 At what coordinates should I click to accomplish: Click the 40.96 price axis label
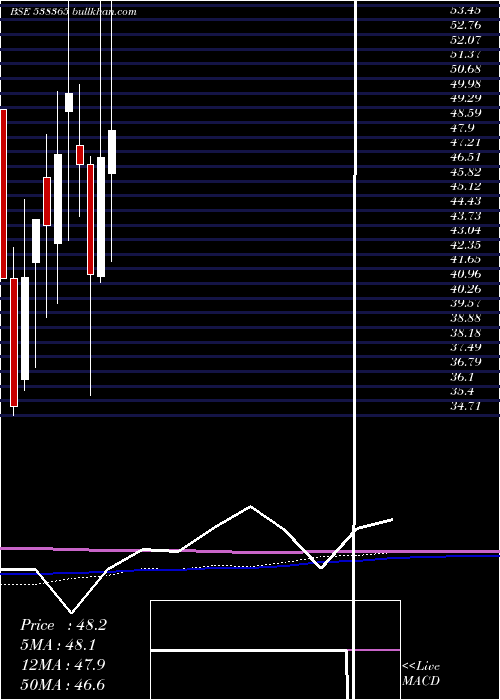465,275
